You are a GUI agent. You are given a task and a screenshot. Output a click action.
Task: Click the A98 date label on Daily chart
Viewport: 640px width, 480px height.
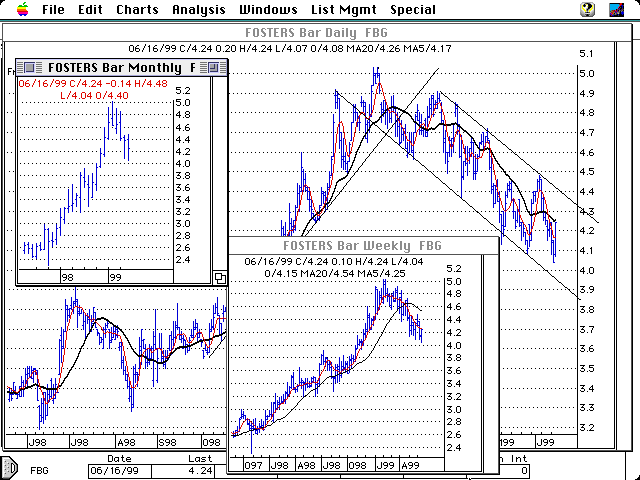tap(126, 442)
